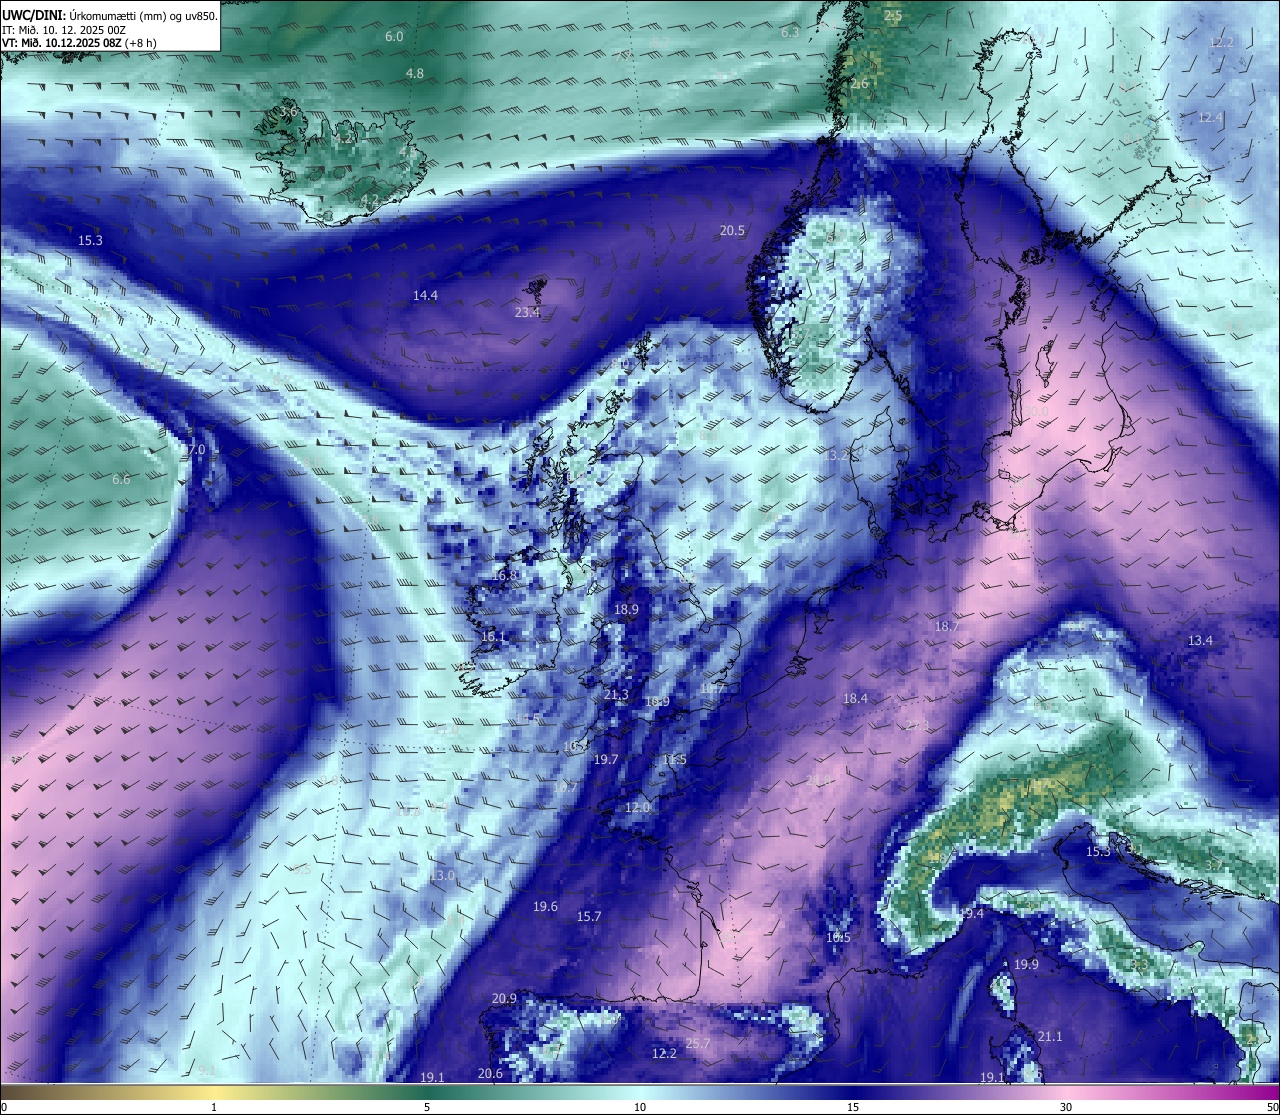Screen dimensions: 1280x1115
Task: Click the map value 6.3
Action: click(x=790, y=33)
